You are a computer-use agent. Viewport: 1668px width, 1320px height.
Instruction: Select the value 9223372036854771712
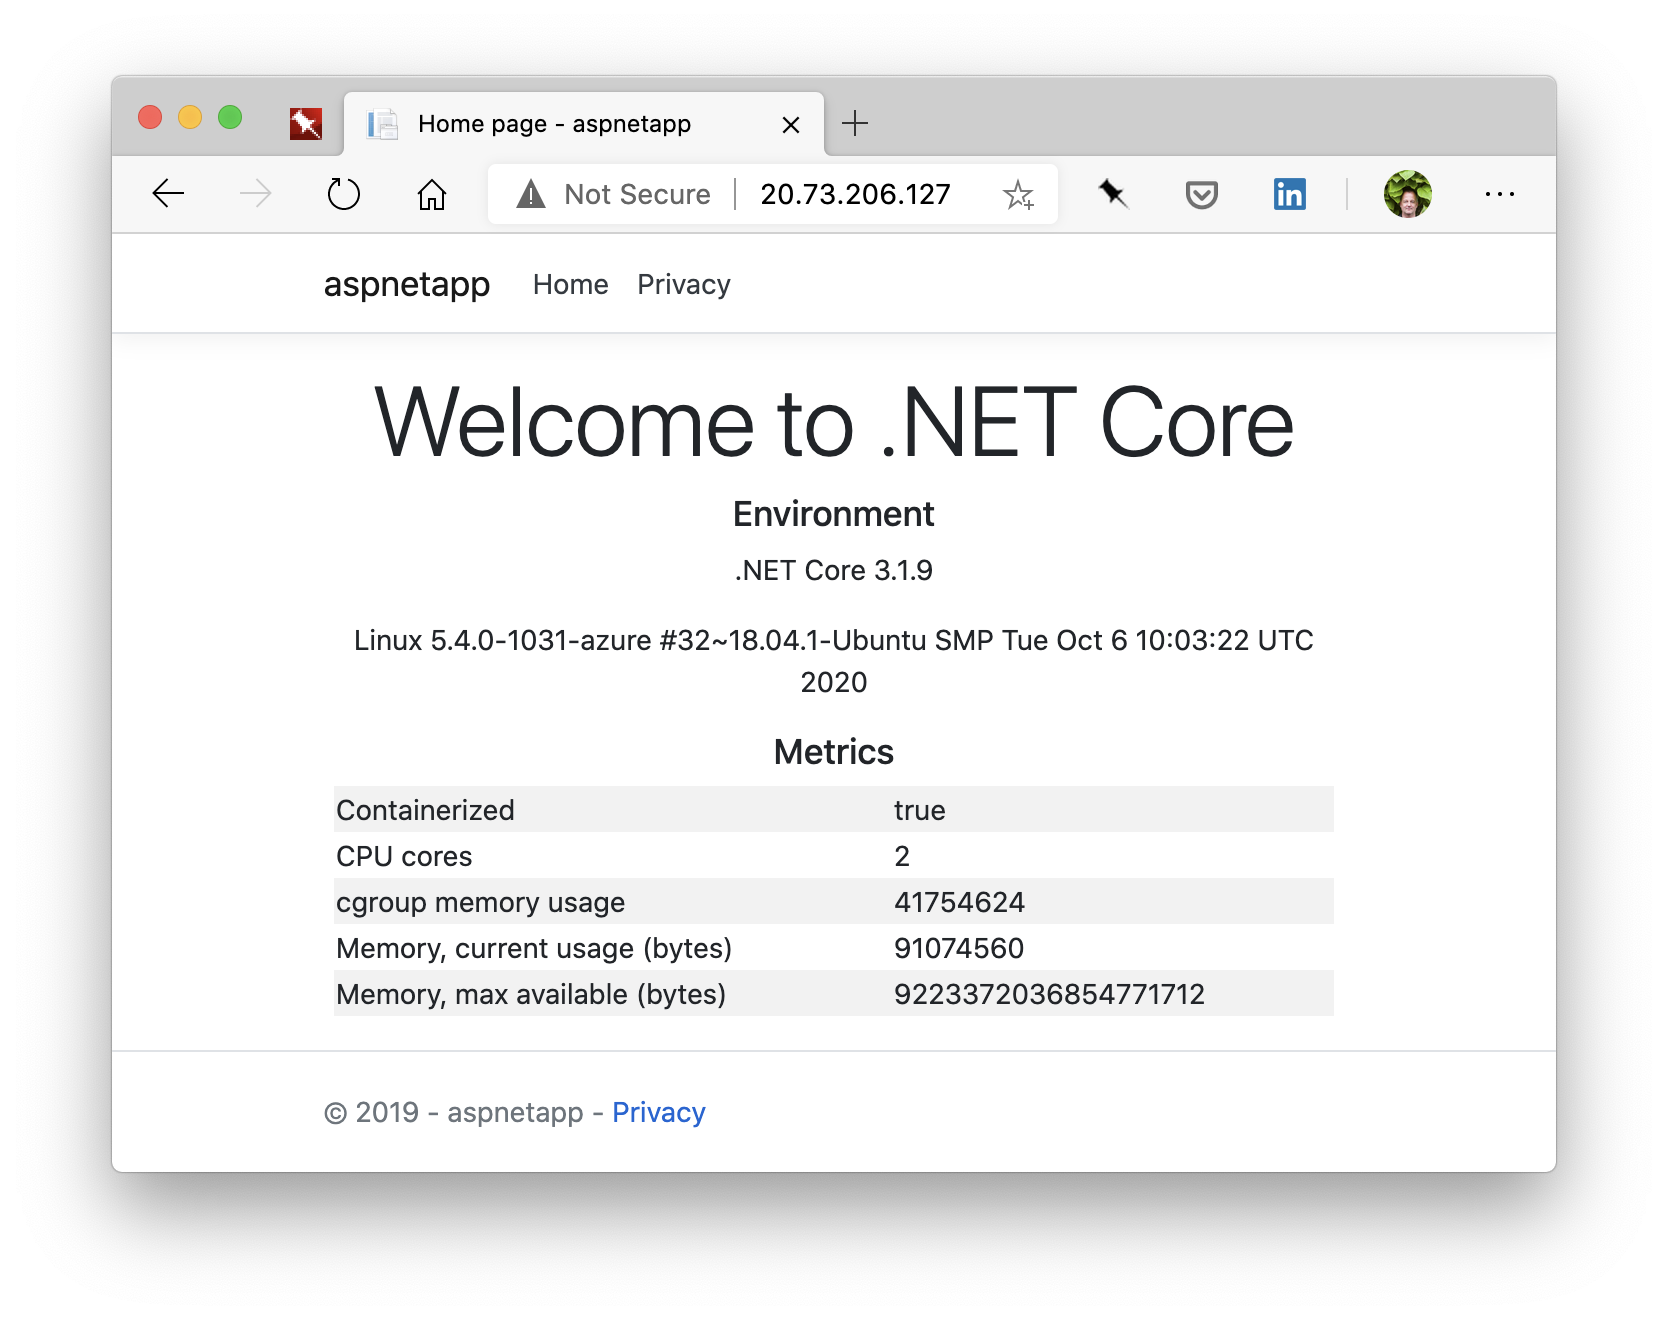point(1050,994)
